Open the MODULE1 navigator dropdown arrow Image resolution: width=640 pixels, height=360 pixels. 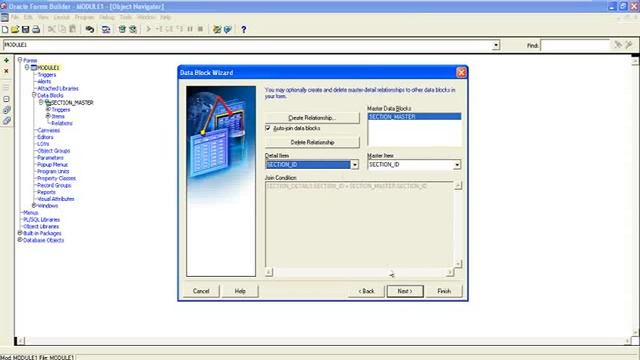click(x=496, y=45)
